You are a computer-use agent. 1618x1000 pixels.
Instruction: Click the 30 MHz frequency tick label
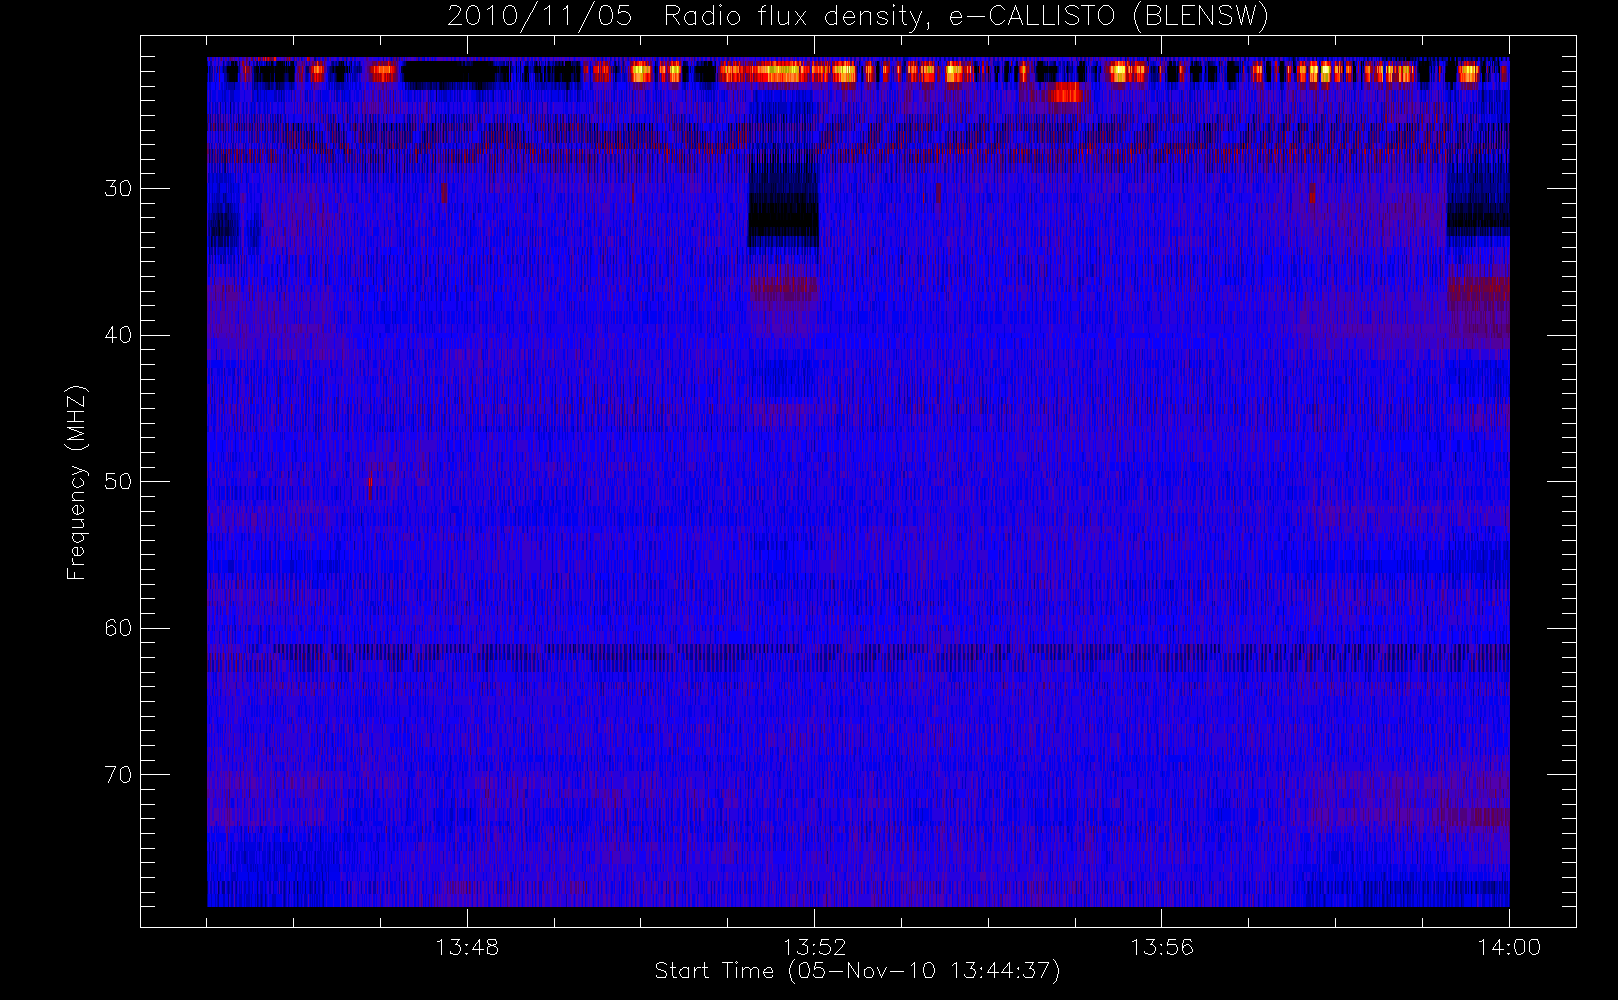[118, 189]
